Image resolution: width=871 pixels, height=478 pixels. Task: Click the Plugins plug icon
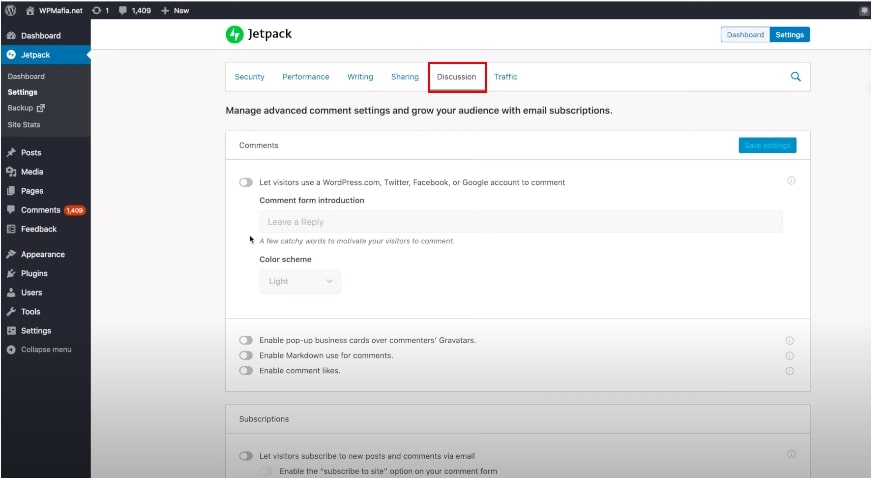tap(11, 273)
